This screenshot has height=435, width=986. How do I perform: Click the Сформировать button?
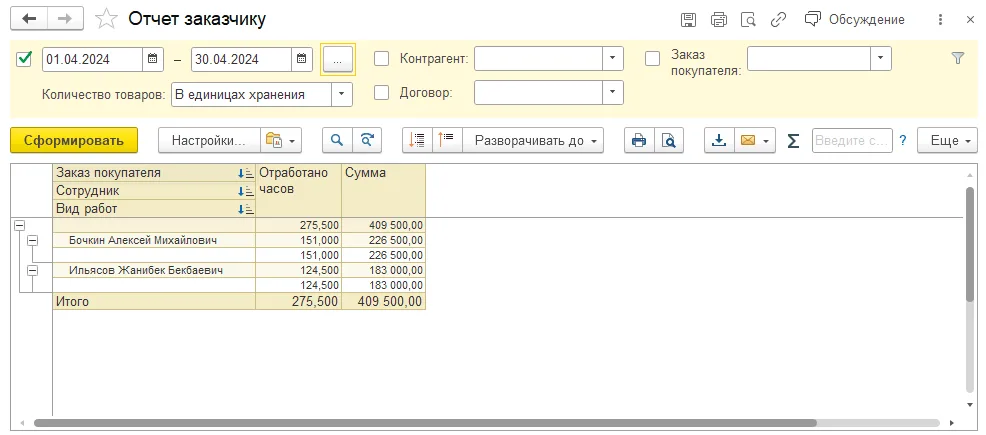click(74, 140)
